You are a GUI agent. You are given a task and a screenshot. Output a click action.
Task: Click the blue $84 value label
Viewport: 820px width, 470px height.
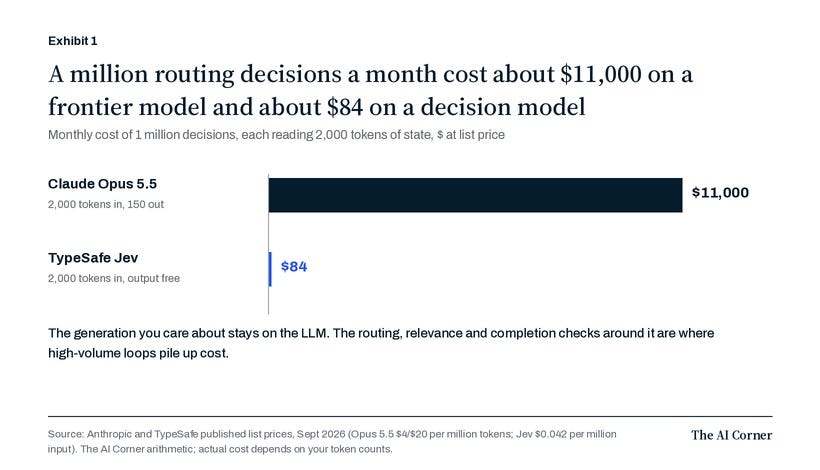tap(294, 267)
